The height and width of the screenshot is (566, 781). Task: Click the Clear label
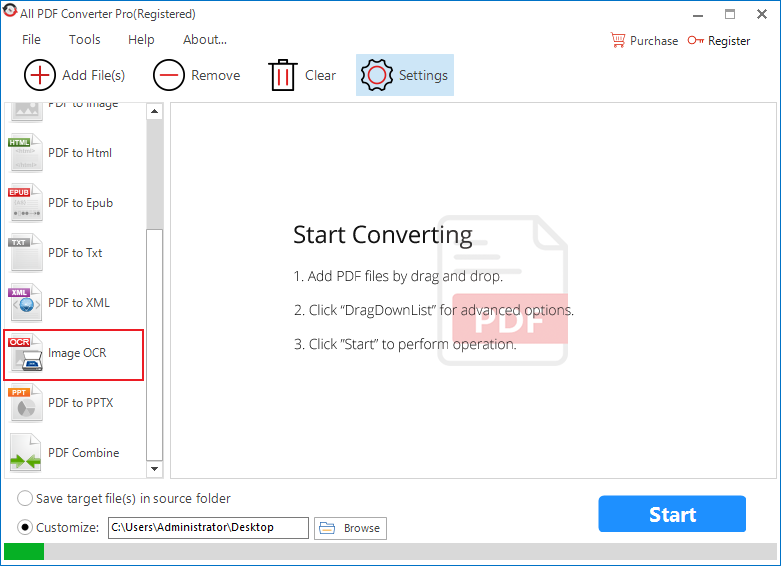pyautogui.click(x=320, y=75)
